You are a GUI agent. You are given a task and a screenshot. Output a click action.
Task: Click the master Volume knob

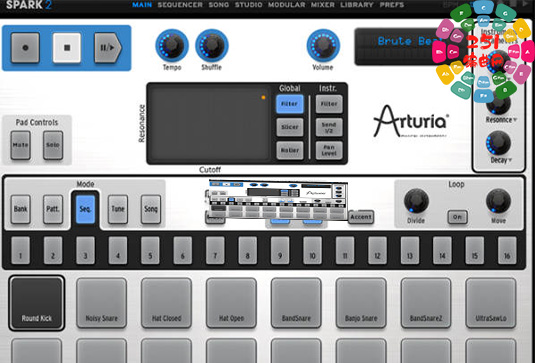[323, 45]
